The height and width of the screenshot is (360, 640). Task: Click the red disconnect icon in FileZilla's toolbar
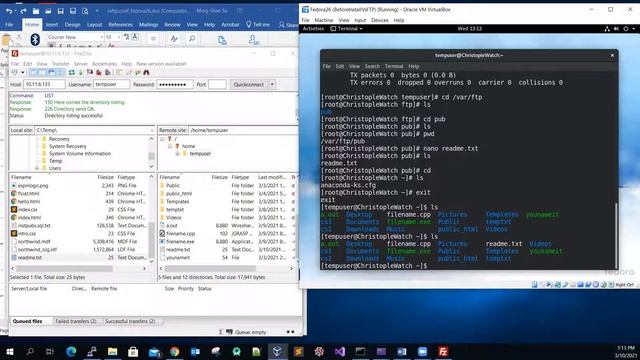point(99,73)
